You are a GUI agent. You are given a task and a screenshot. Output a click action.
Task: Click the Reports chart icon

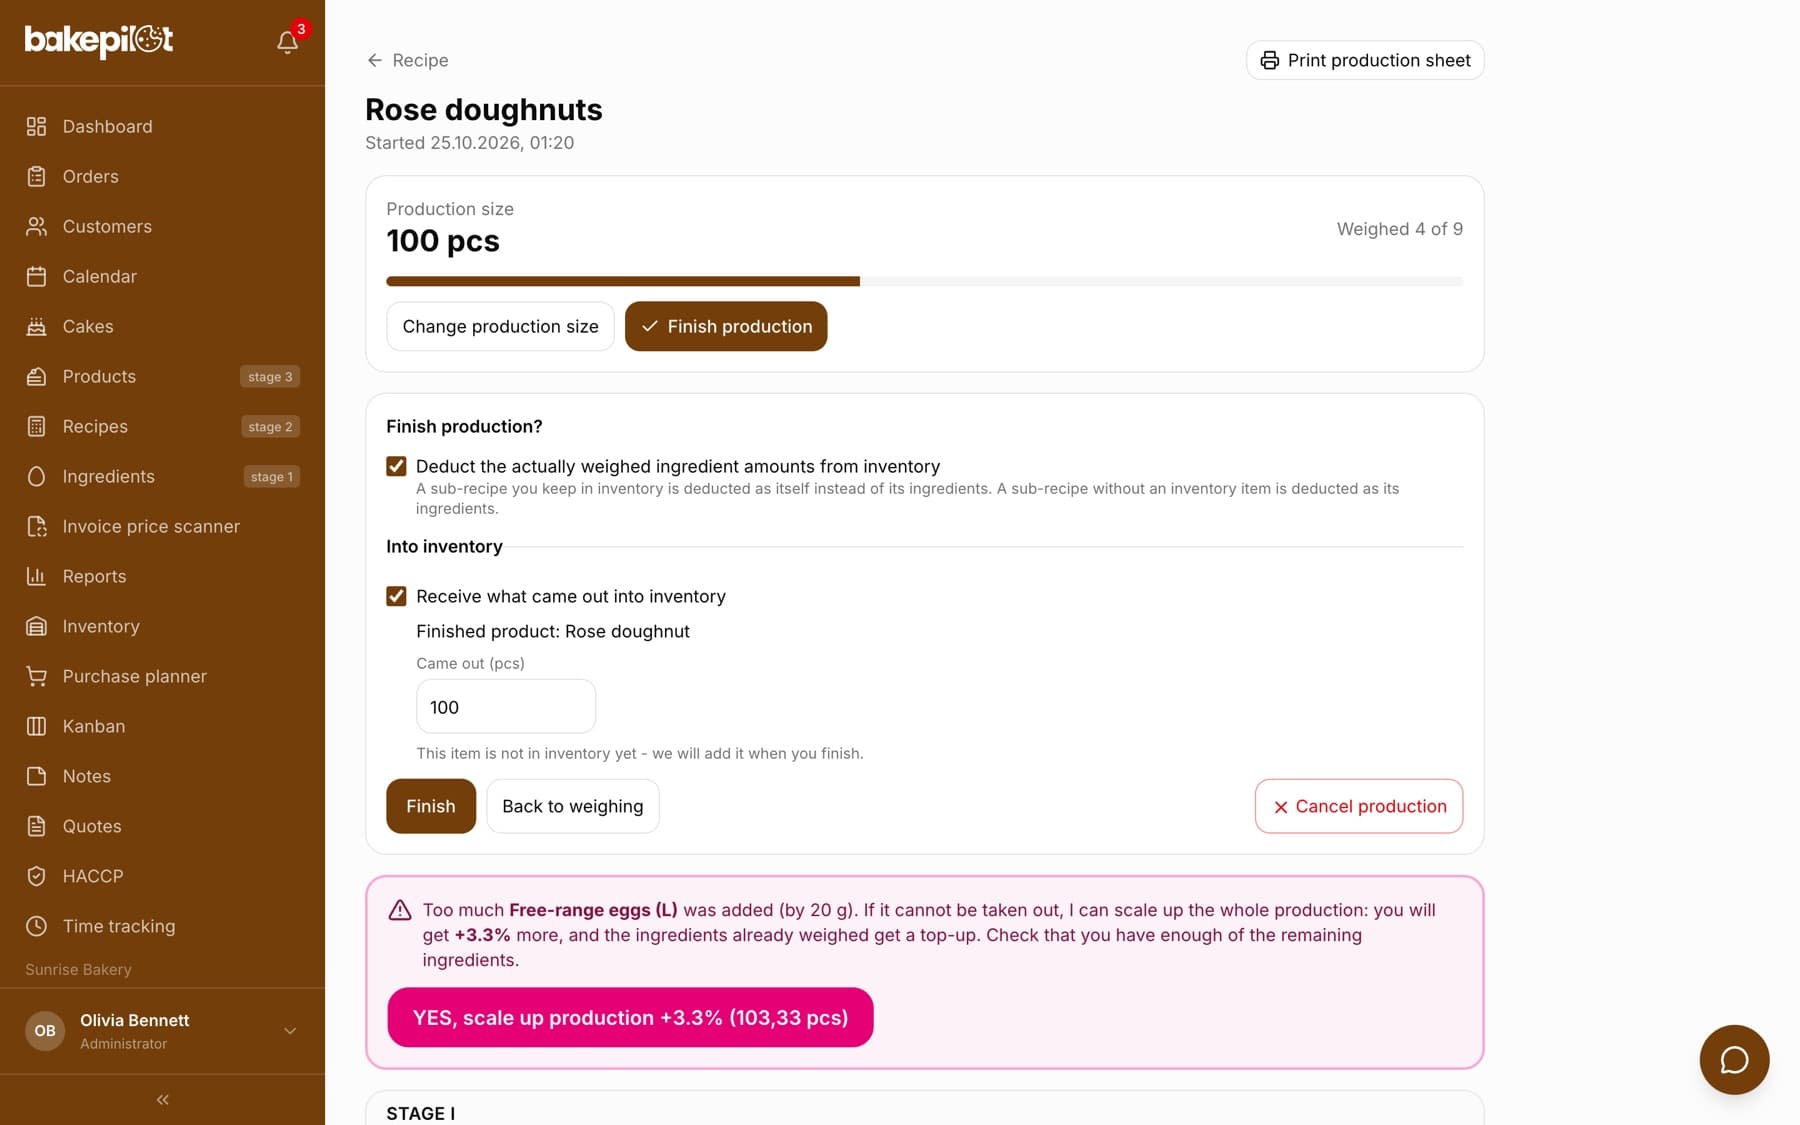(36, 576)
